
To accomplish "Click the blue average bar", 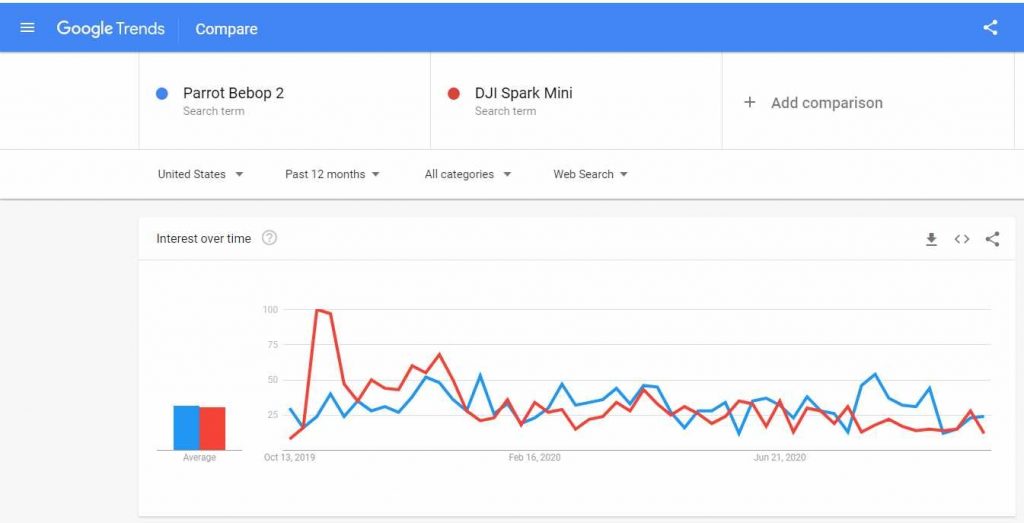I will pyautogui.click(x=186, y=428).
